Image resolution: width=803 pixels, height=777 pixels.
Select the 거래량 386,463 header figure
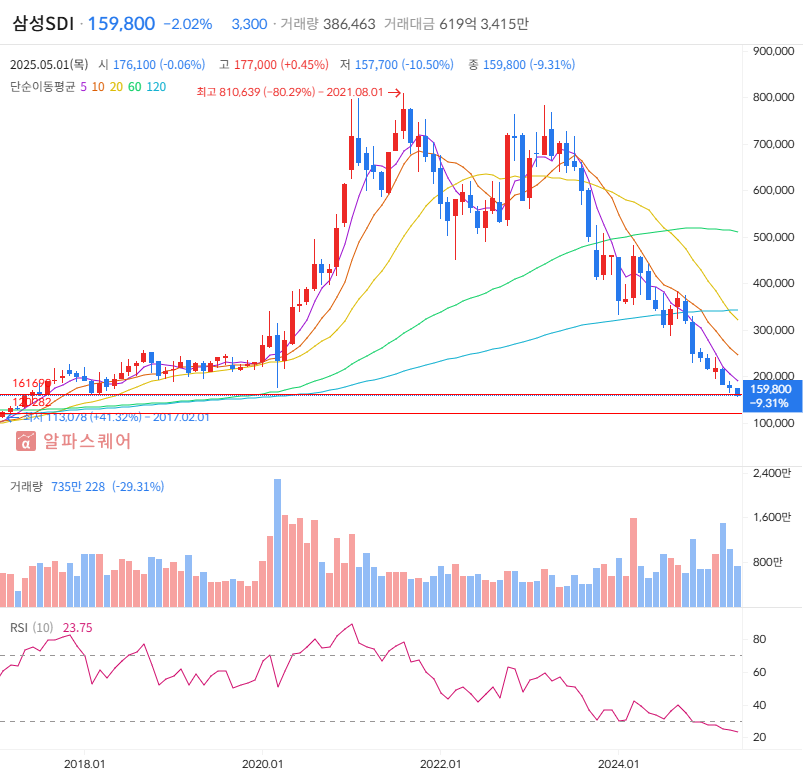[328, 24]
